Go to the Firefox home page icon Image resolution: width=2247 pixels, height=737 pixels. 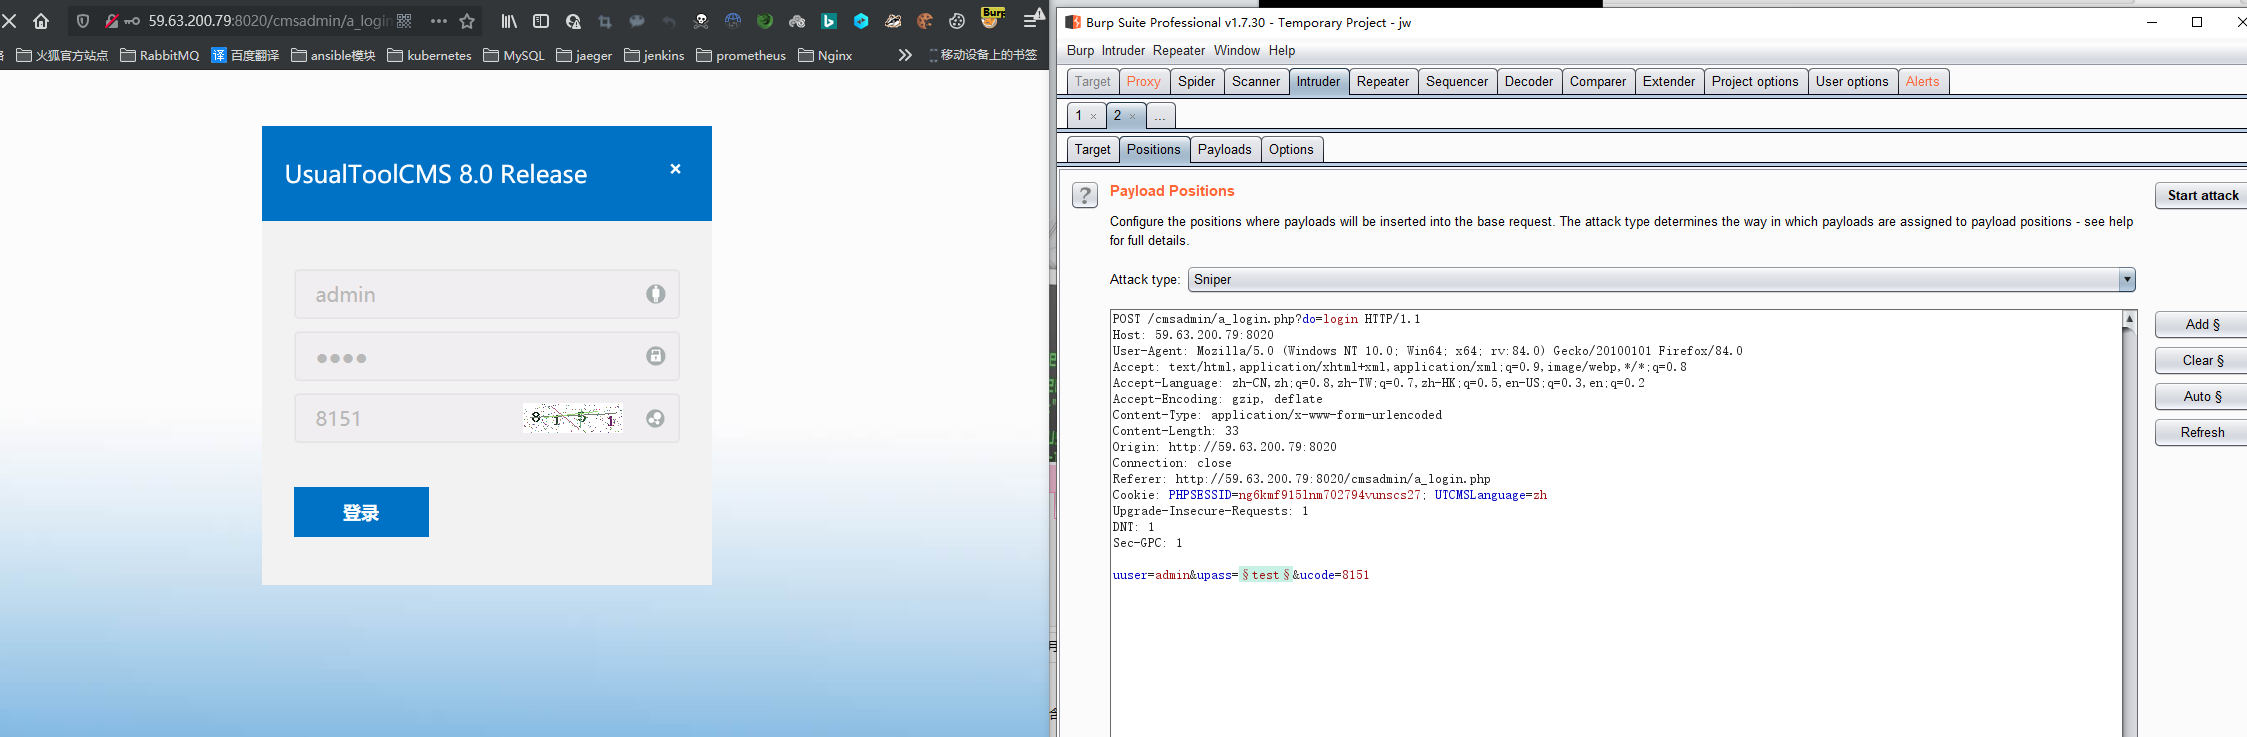click(41, 20)
